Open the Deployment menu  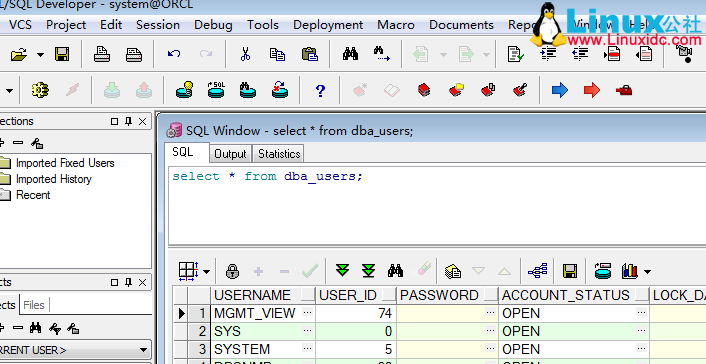point(328,25)
